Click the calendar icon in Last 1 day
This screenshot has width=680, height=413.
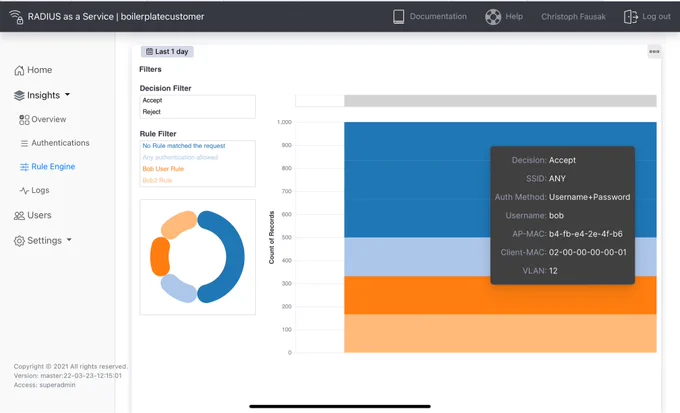[x=149, y=52]
